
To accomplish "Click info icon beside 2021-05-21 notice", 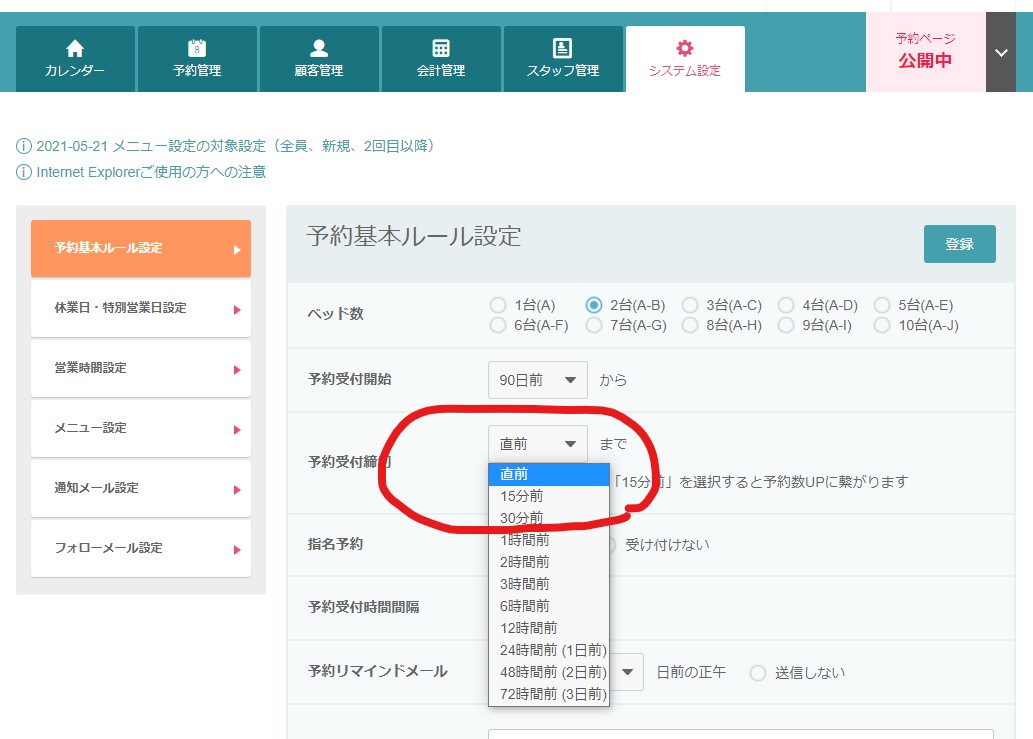I will click(24, 146).
